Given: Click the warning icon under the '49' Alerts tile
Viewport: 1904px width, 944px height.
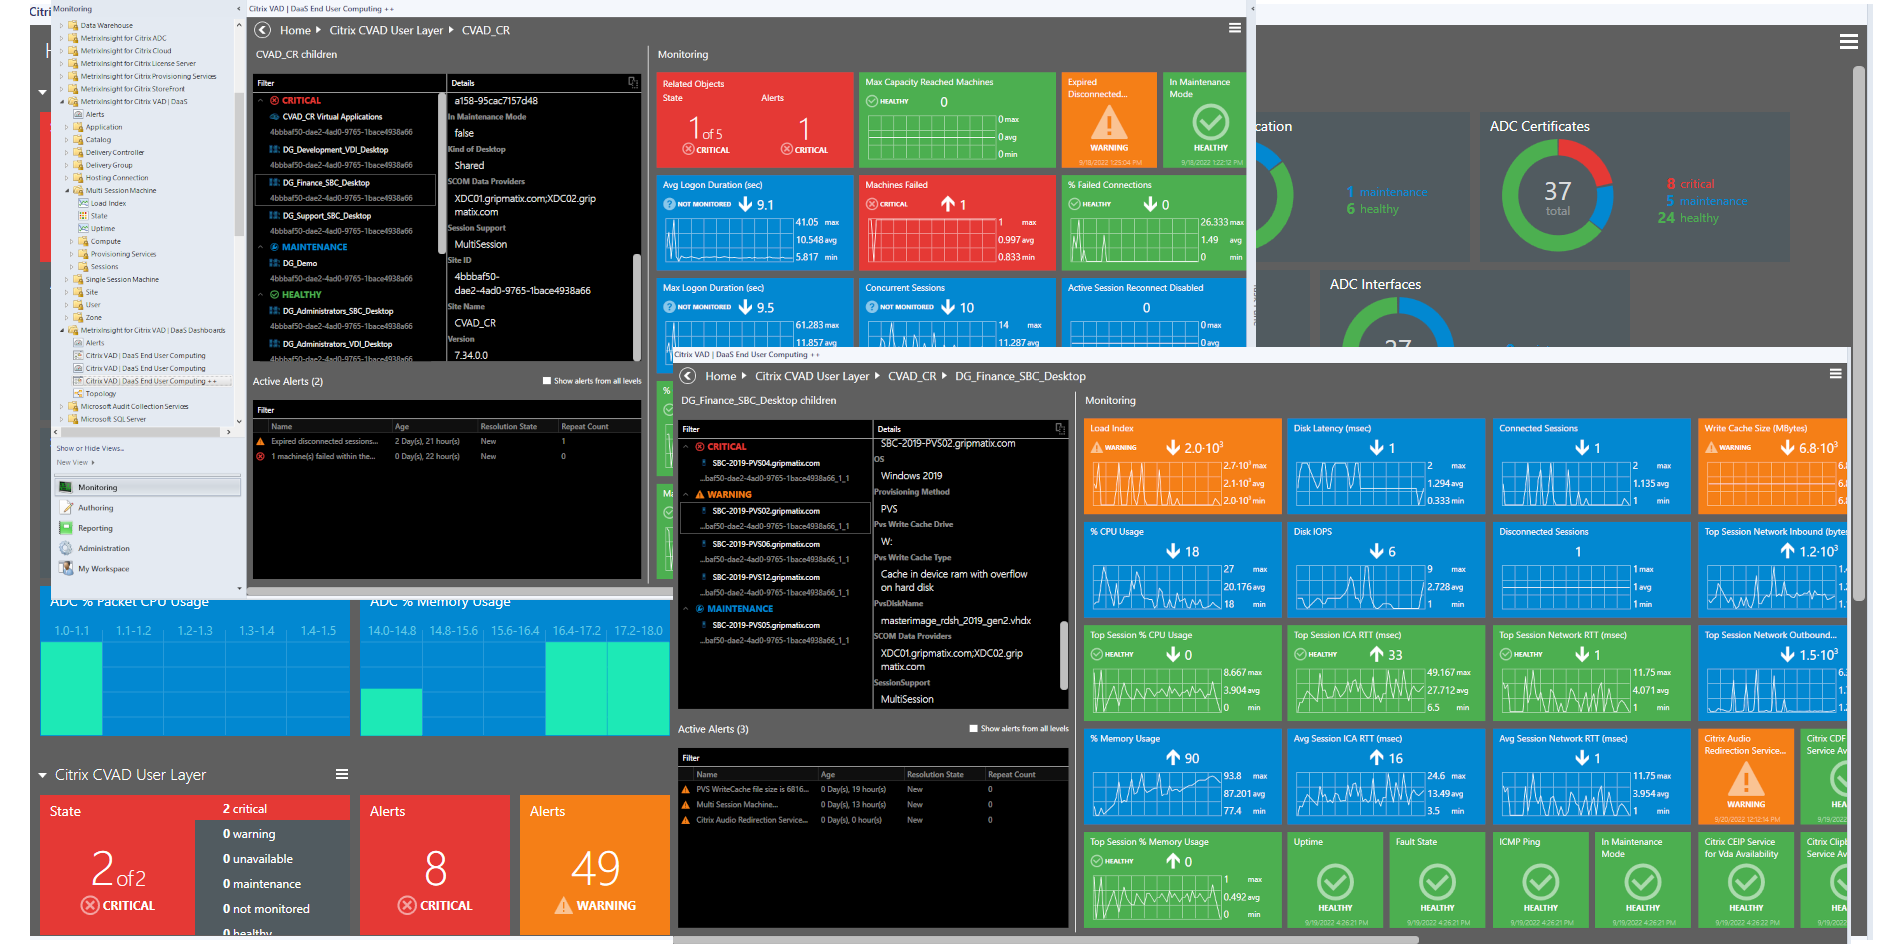Looking at the screenshot, I should [564, 905].
